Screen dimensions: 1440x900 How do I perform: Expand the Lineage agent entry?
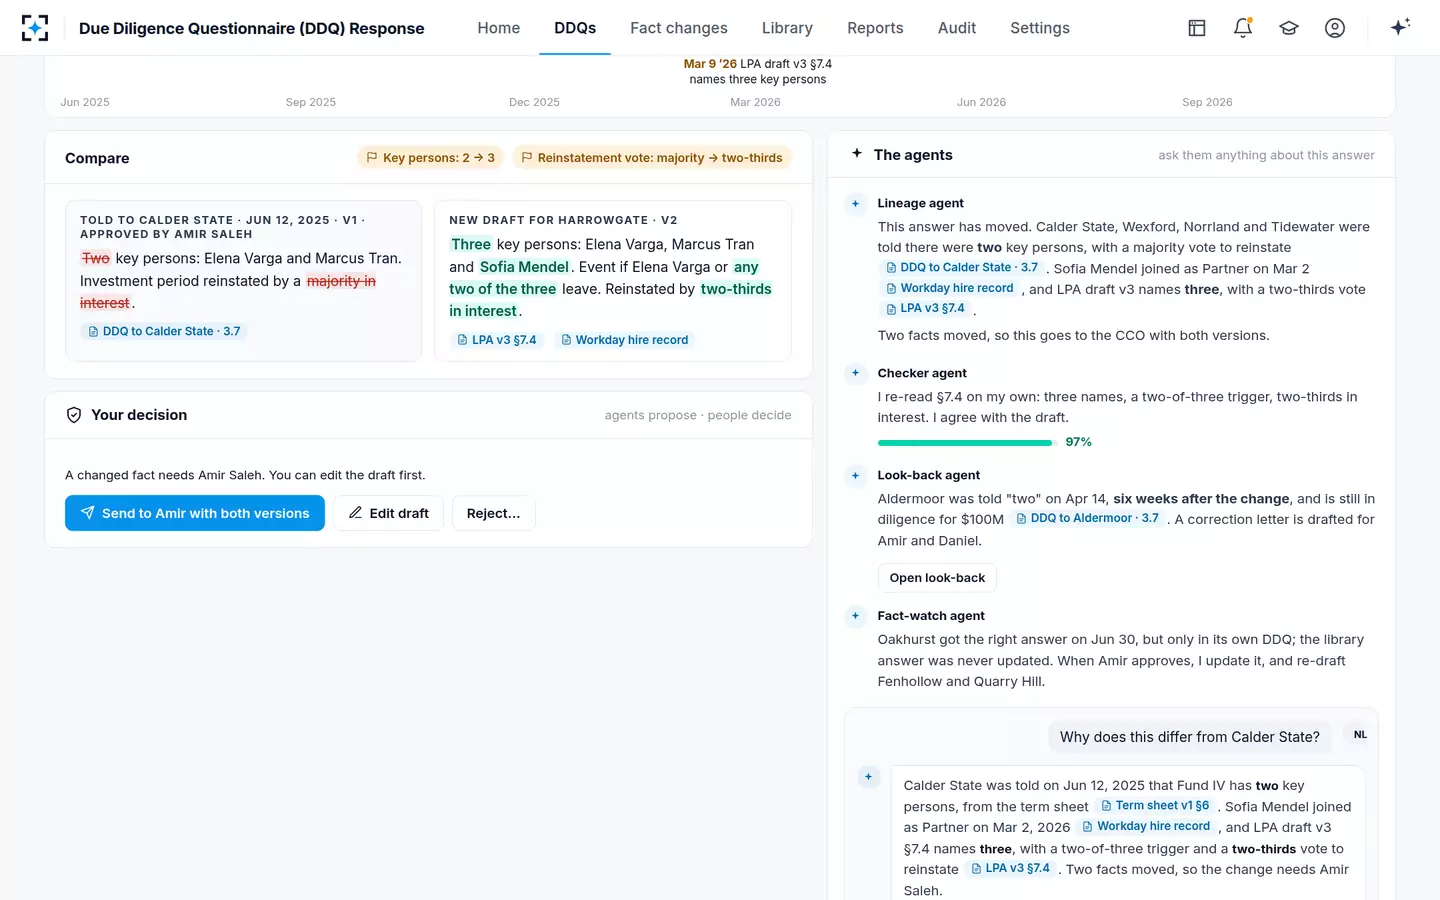pos(855,203)
